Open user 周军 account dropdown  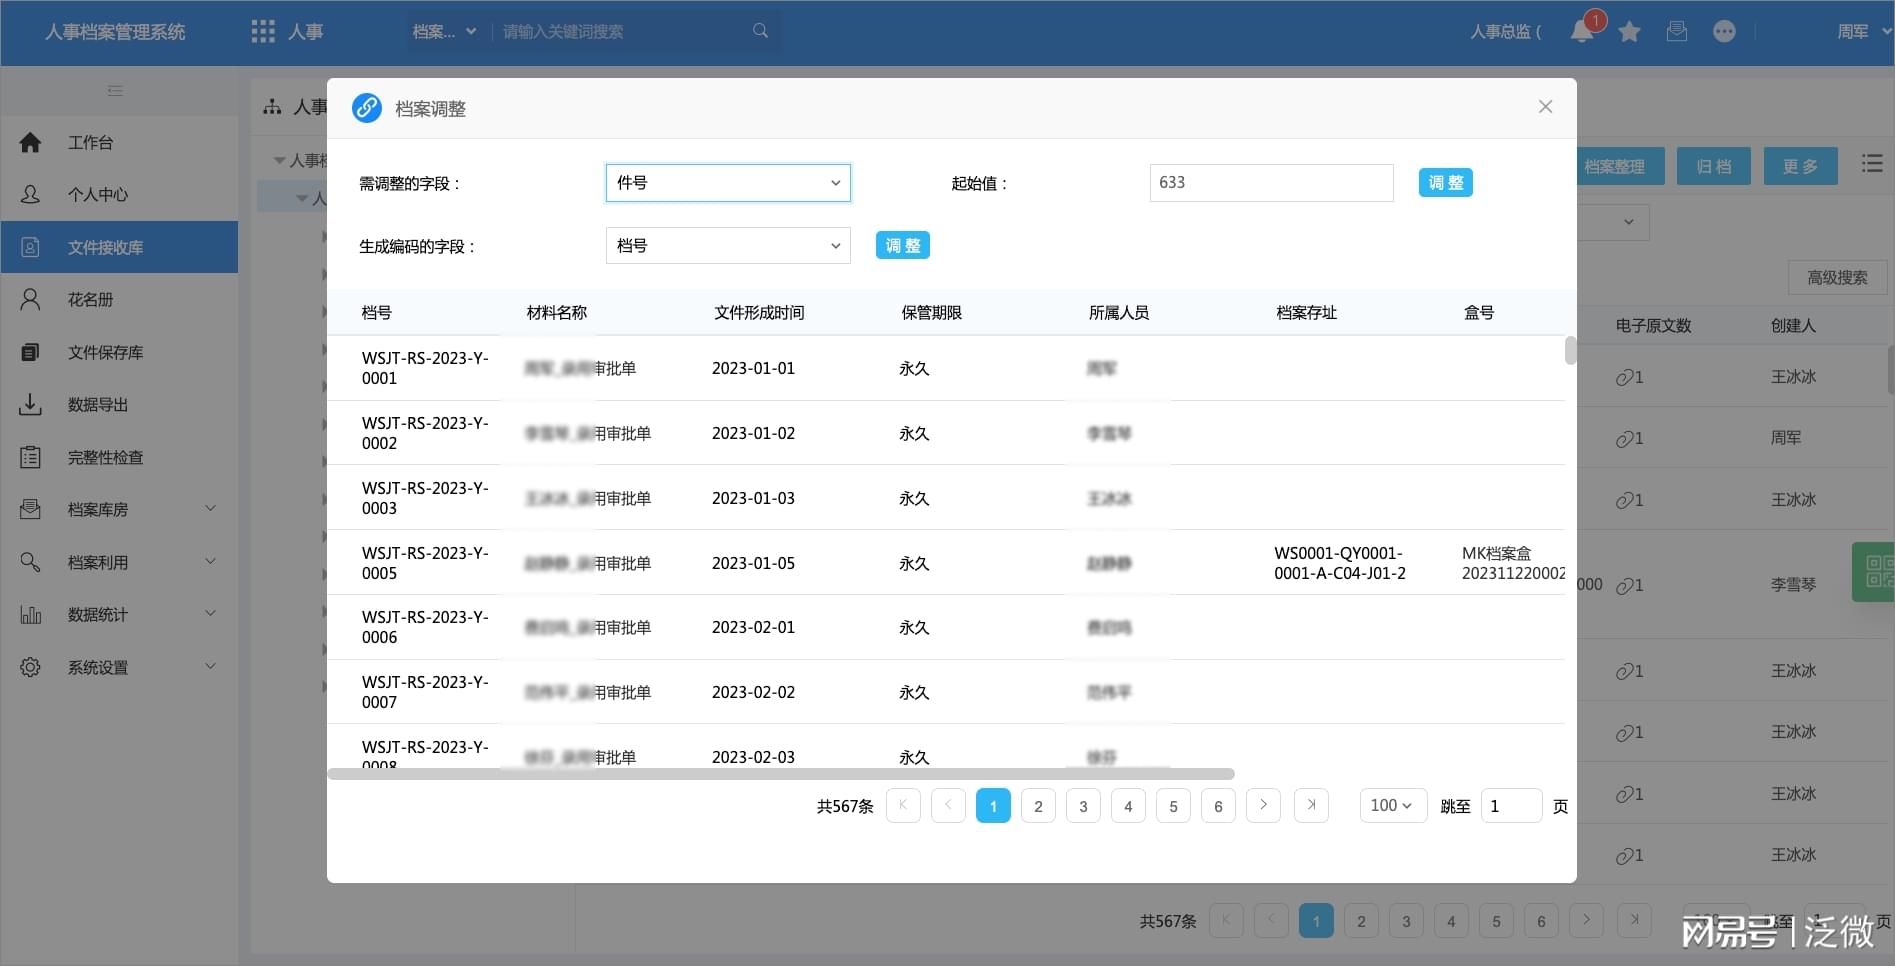1864,32
